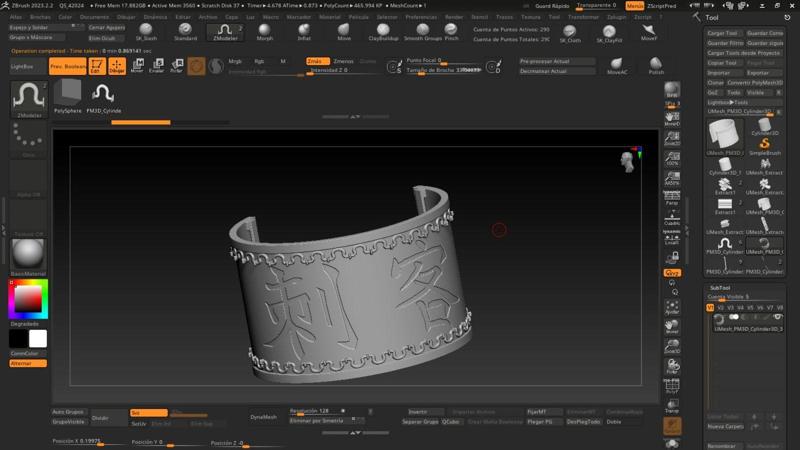Open the Alfas menu
Screen dimensions: 800x450
(16, 17)
